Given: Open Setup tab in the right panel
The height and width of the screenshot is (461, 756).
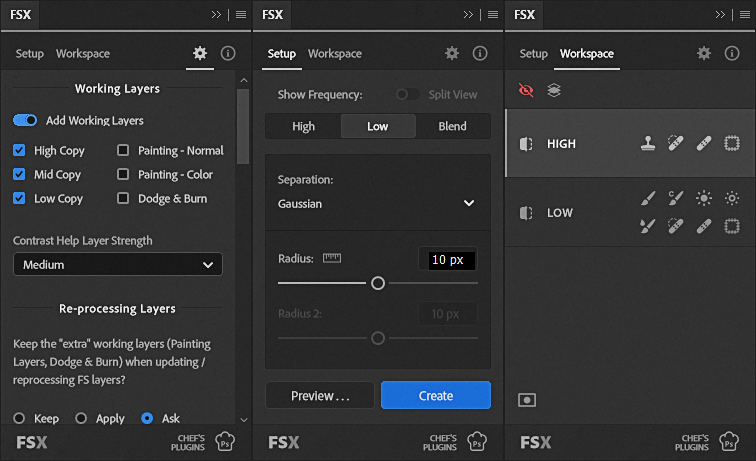Looking at the screenshot, I should [x=533, y=53].
